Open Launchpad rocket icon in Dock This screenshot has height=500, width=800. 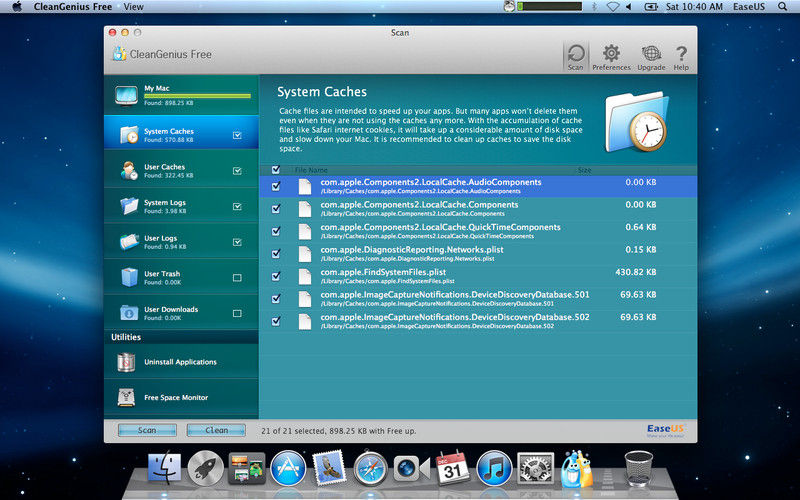coord(206,468)
